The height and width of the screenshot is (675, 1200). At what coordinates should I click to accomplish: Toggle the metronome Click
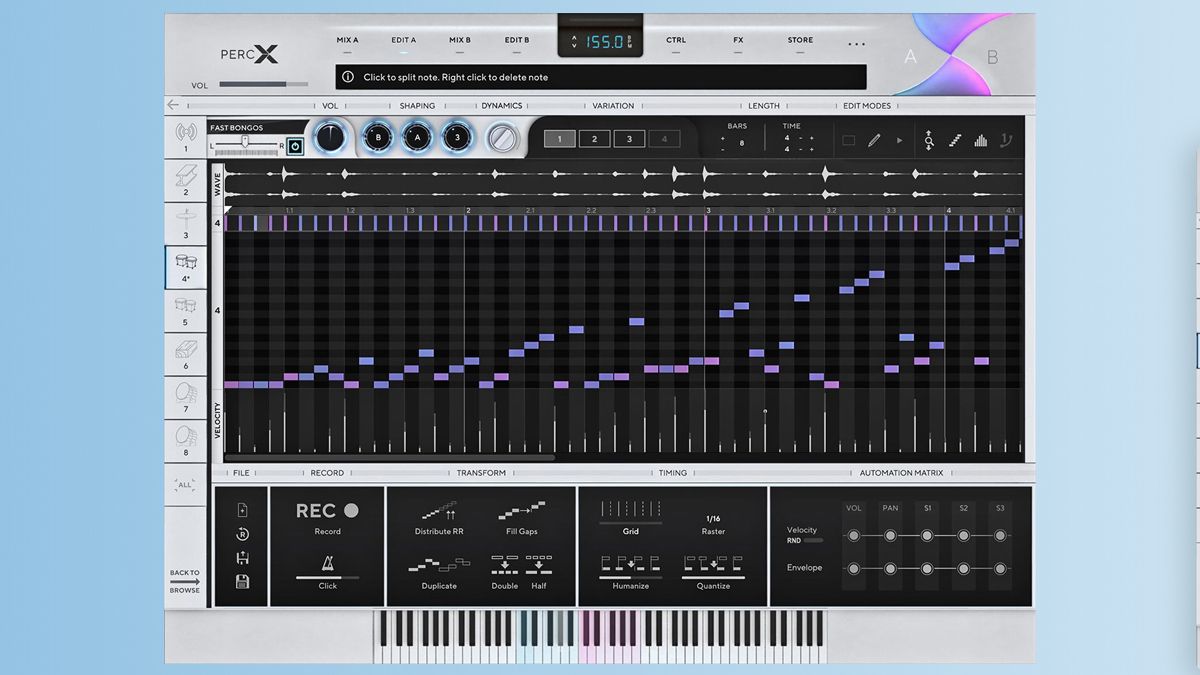click(x=327, y=564)
